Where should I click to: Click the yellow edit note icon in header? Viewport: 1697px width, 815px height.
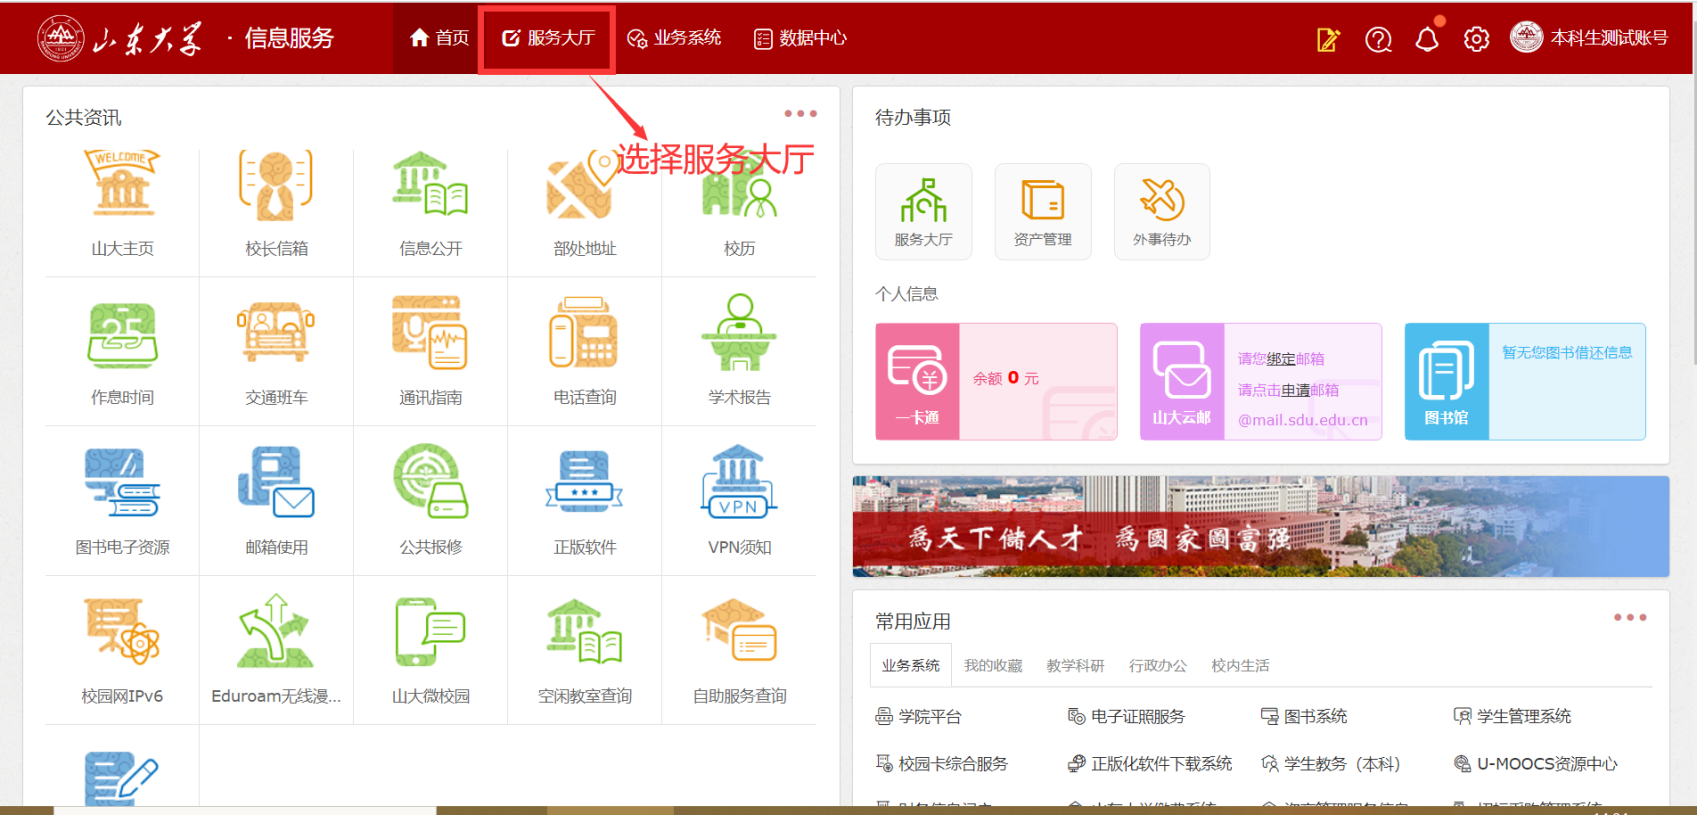tap(1328, 39)
